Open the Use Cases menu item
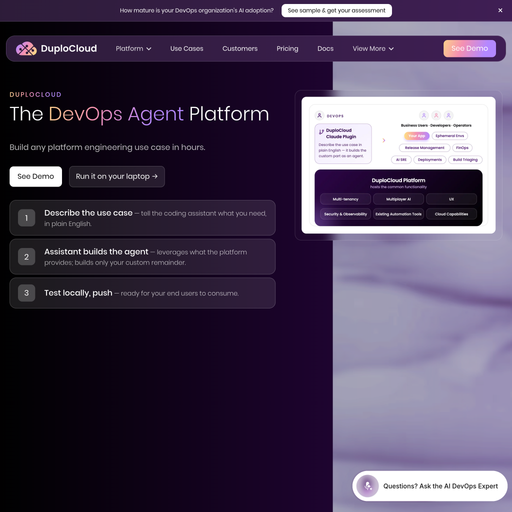This screenshot has height=512, width=512. coord(187,49)
